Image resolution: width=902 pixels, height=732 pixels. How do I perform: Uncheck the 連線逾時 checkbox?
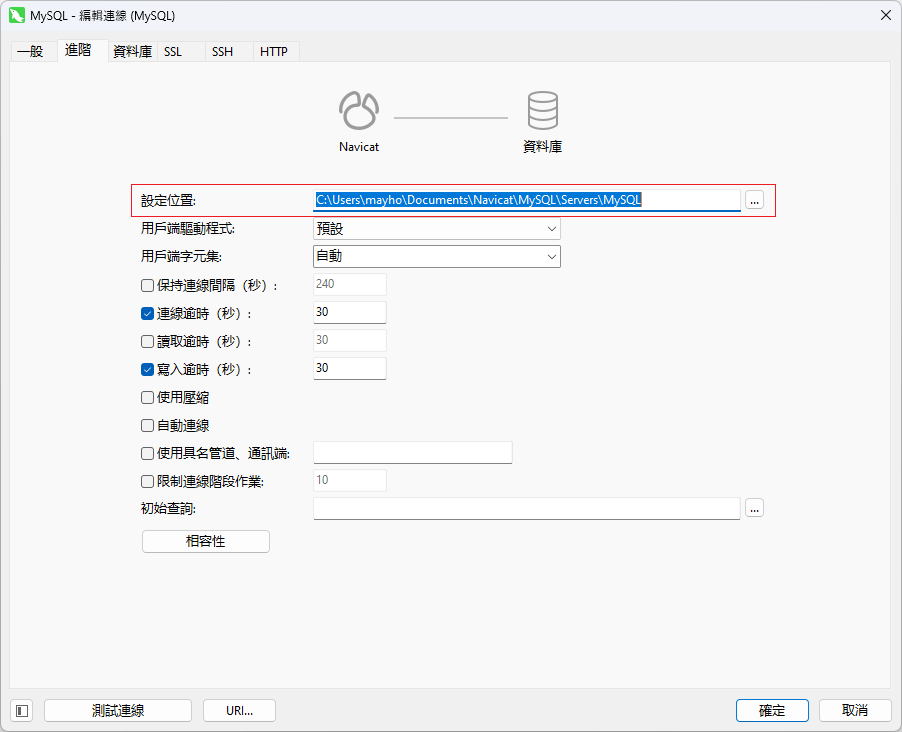coord(147,314)
